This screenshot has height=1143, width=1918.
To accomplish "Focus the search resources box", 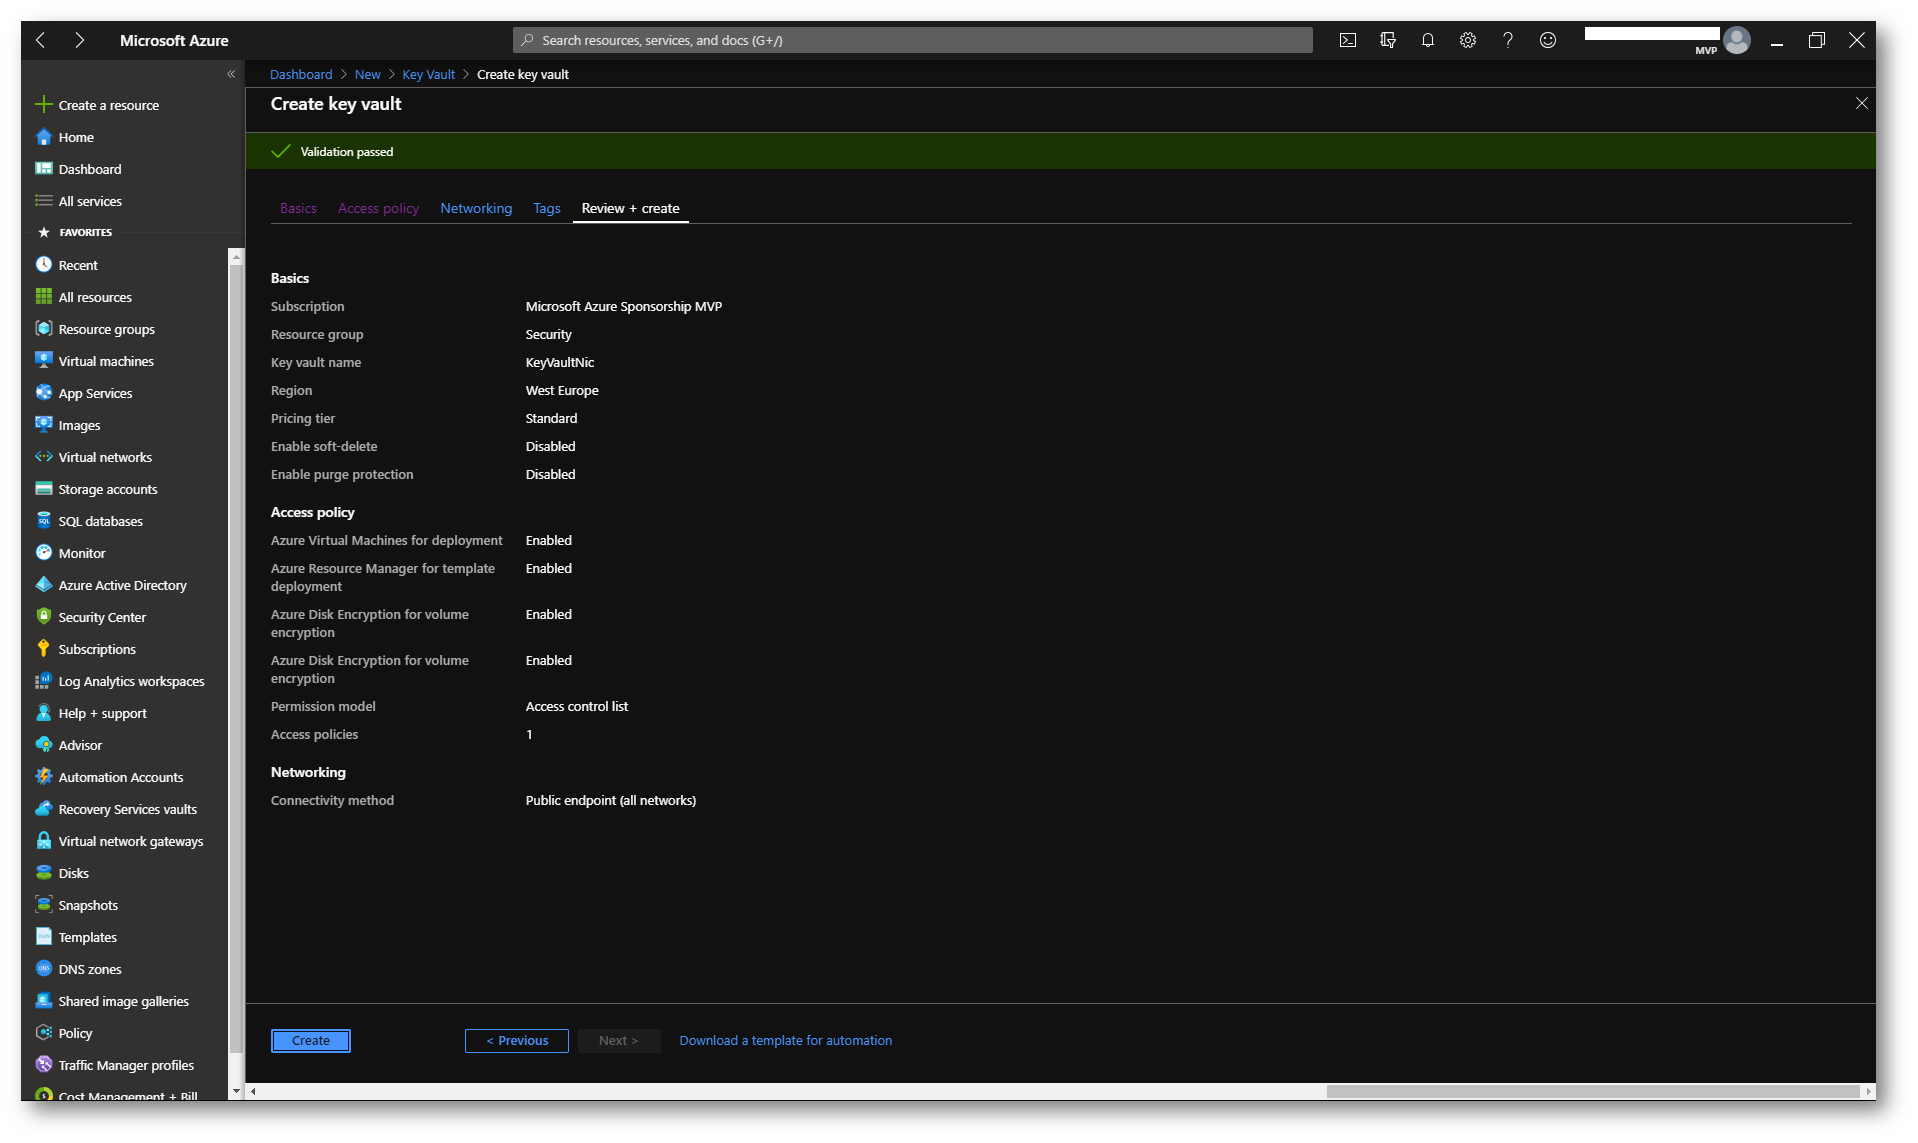I will pyautogui.click(x=912, y=40).
